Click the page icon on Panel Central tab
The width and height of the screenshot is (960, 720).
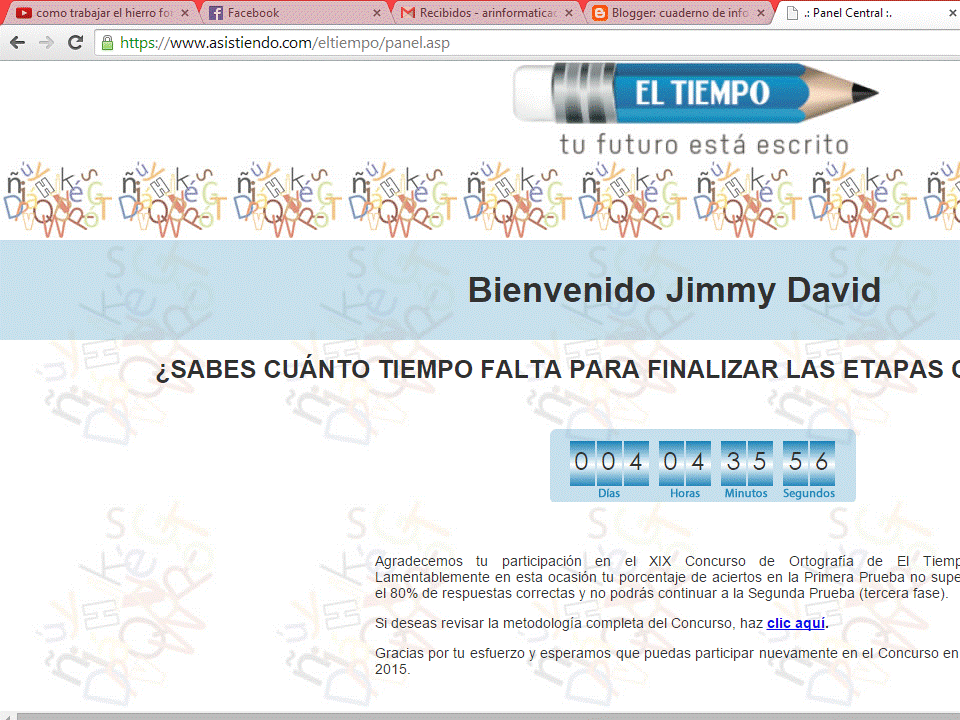point(792,13)
